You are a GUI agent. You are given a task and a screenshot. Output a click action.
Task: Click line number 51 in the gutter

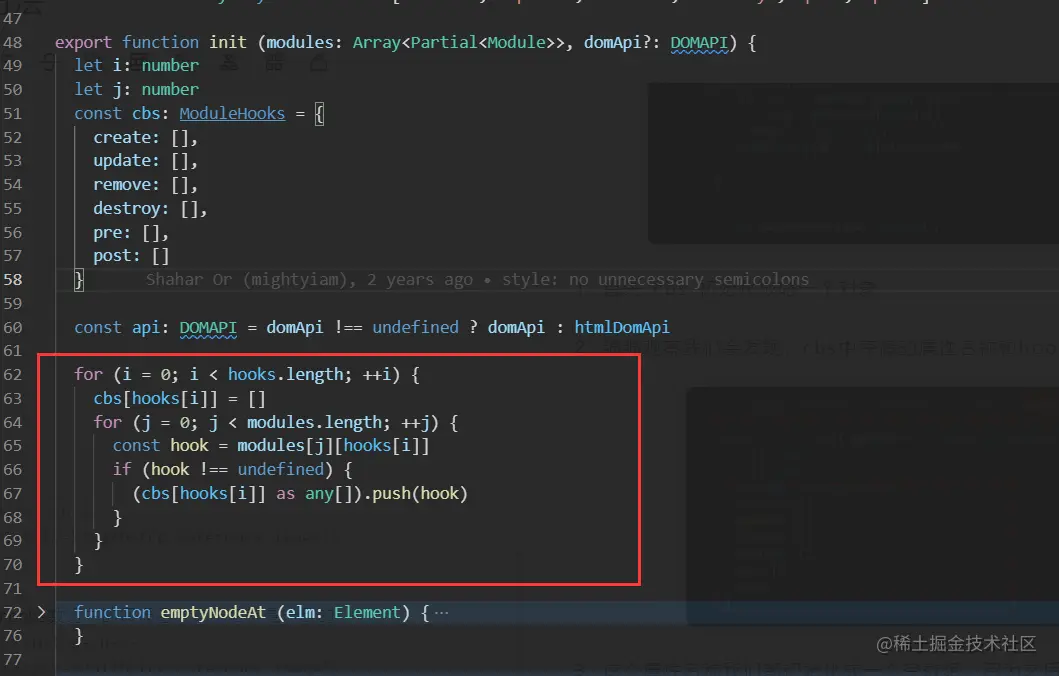pyautogui.click(x=13, y=113)
